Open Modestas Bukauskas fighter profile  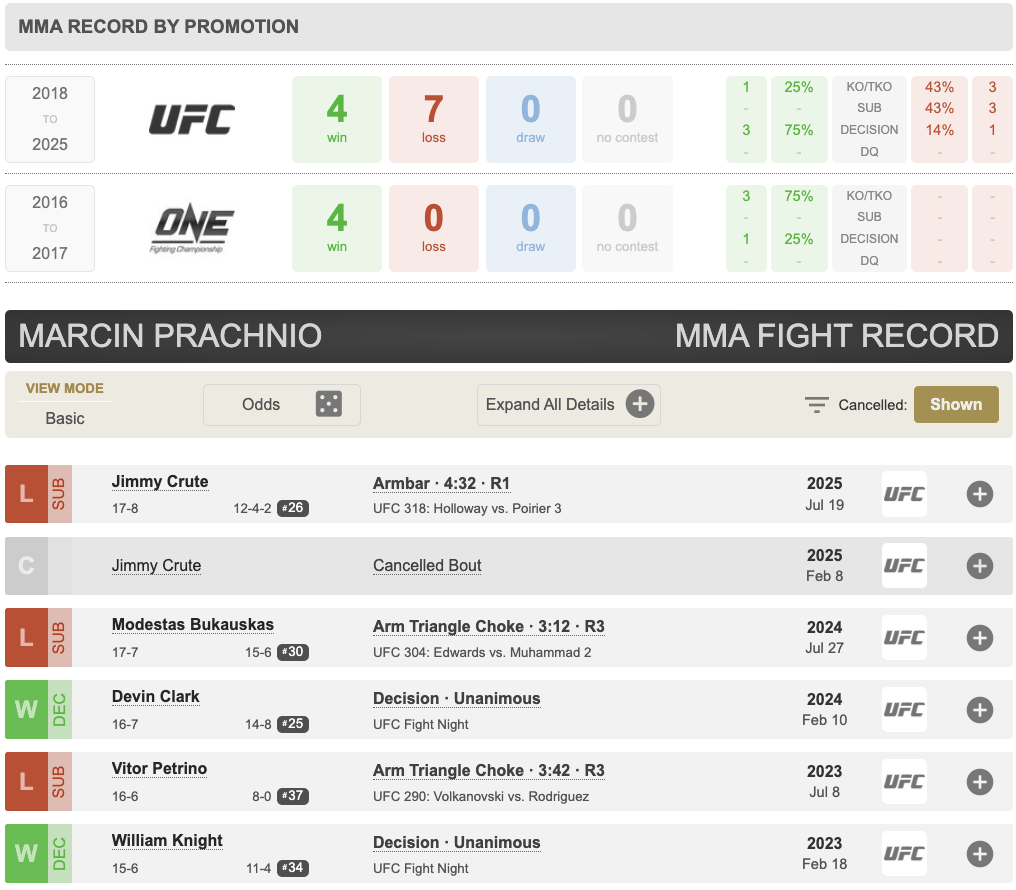[x=192, y=625]
